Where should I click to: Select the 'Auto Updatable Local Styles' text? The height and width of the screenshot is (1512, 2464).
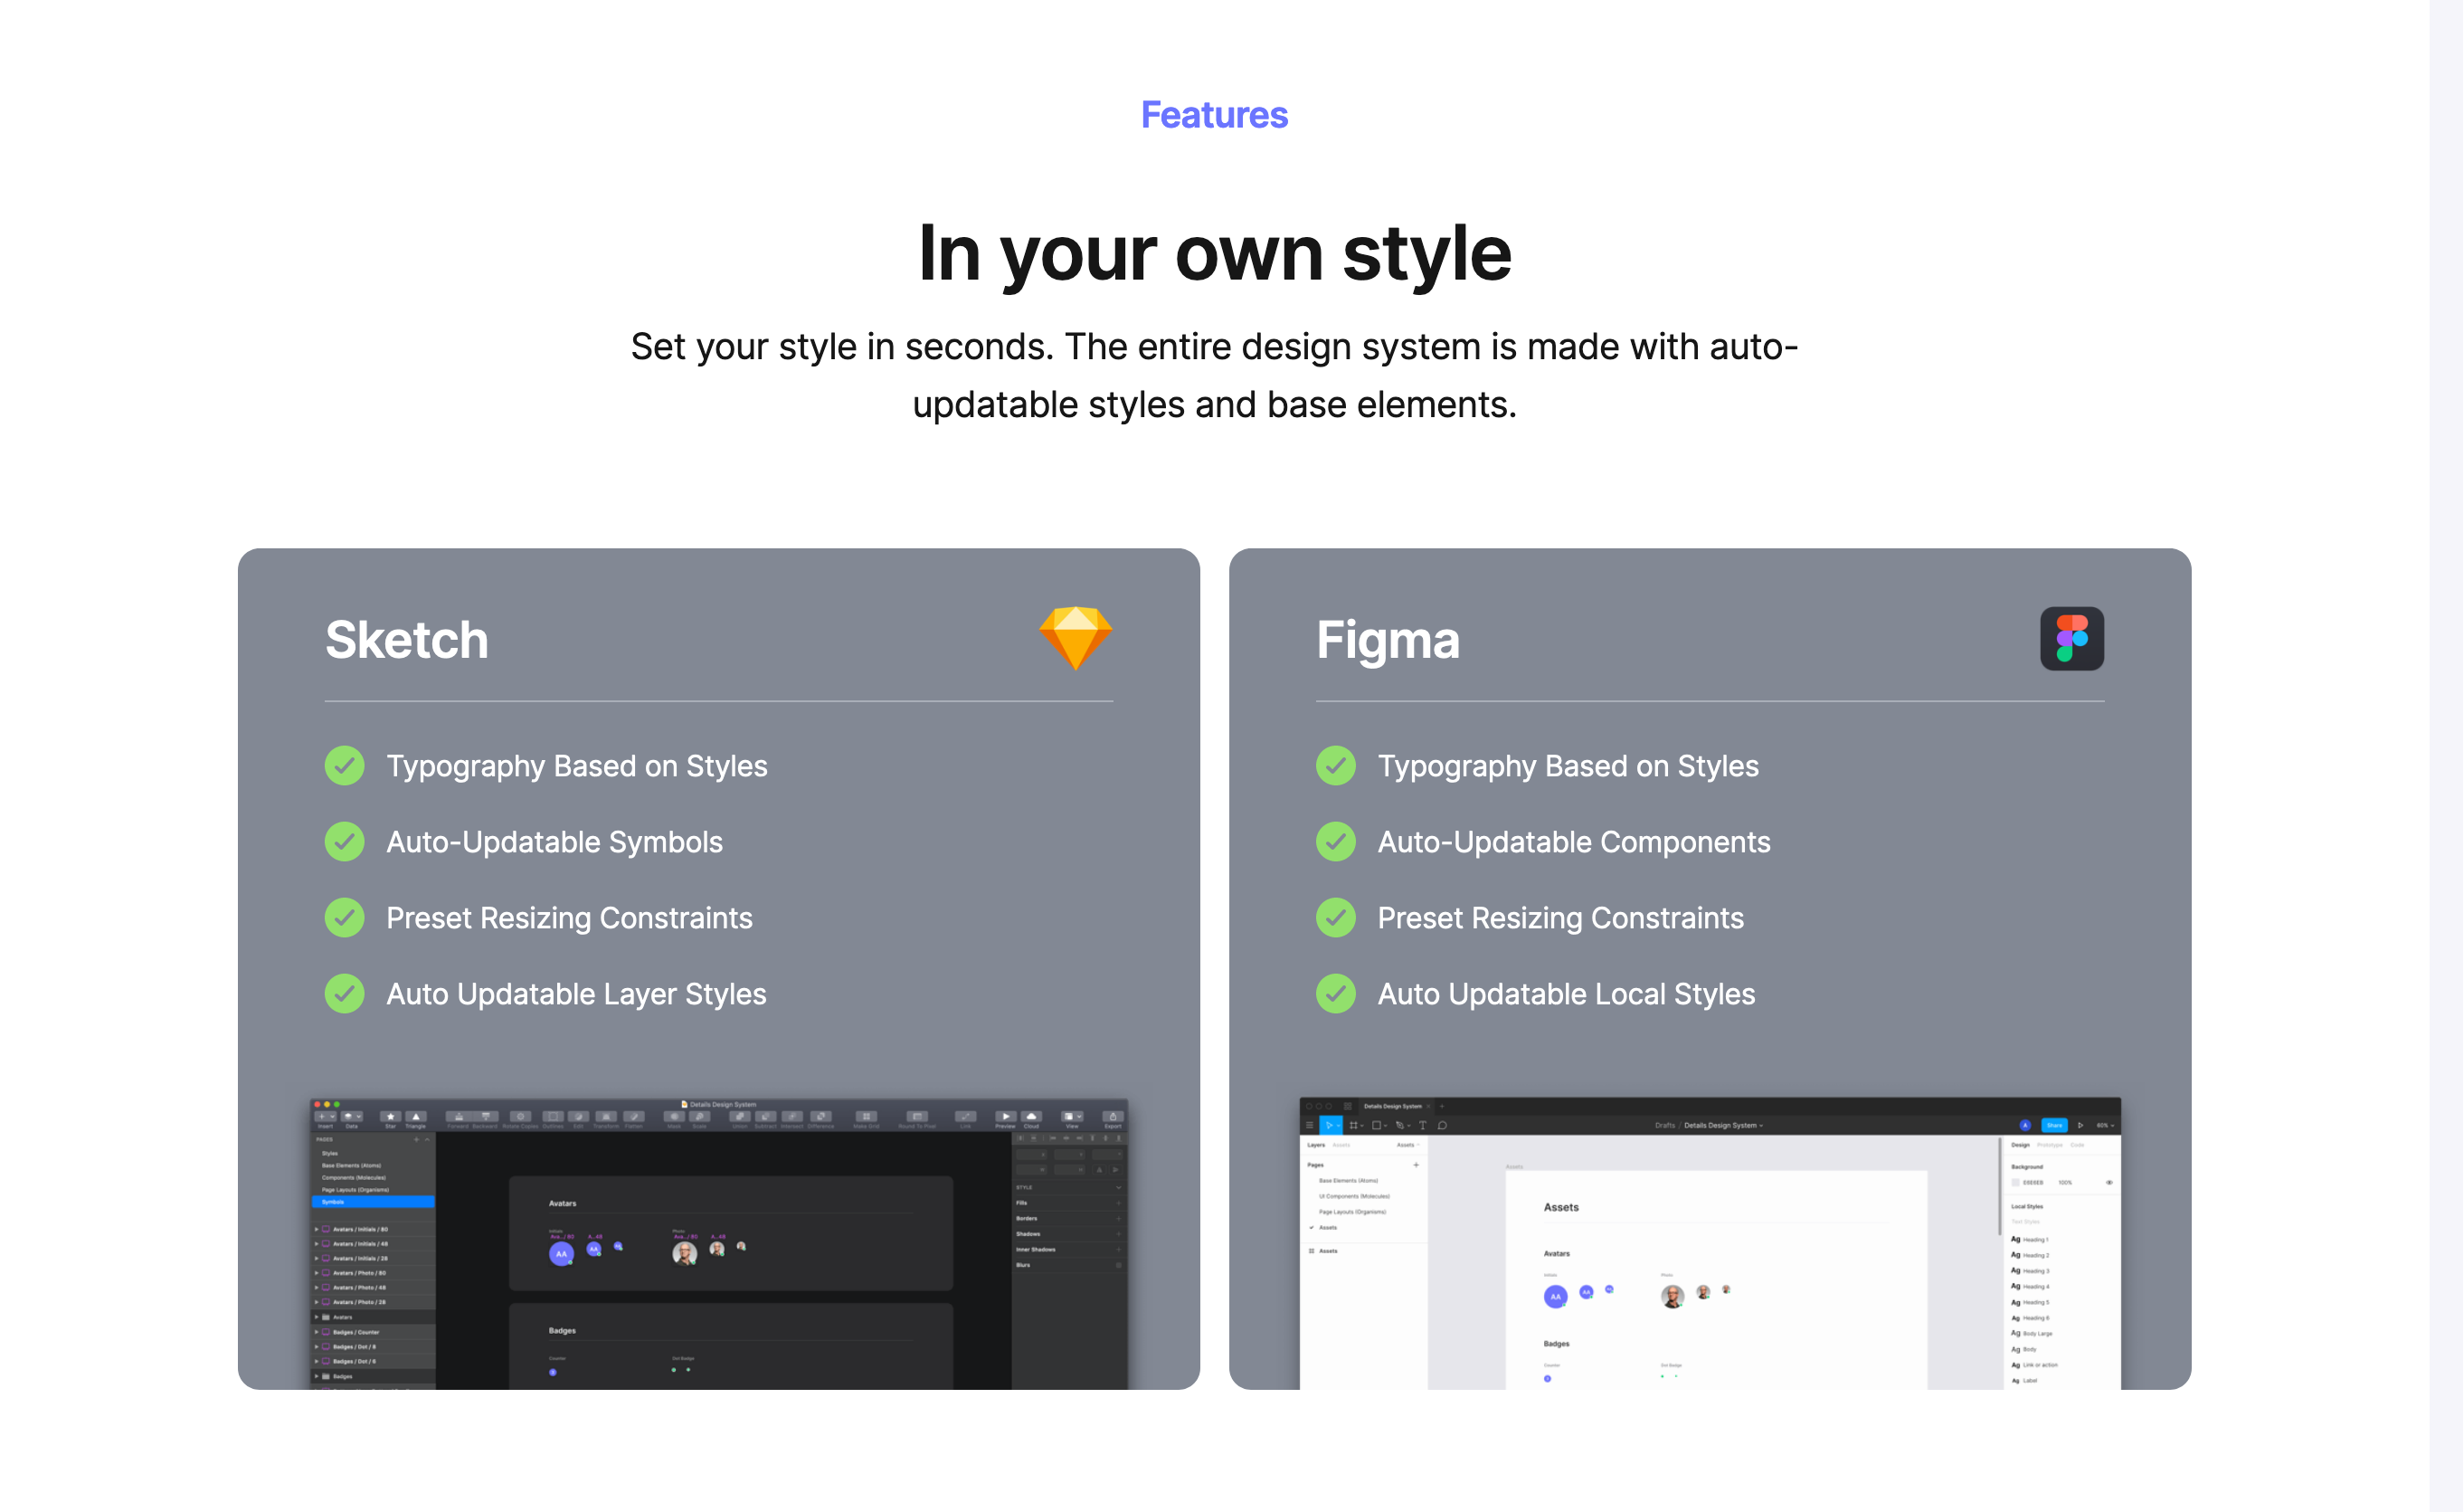(1566, 994)
